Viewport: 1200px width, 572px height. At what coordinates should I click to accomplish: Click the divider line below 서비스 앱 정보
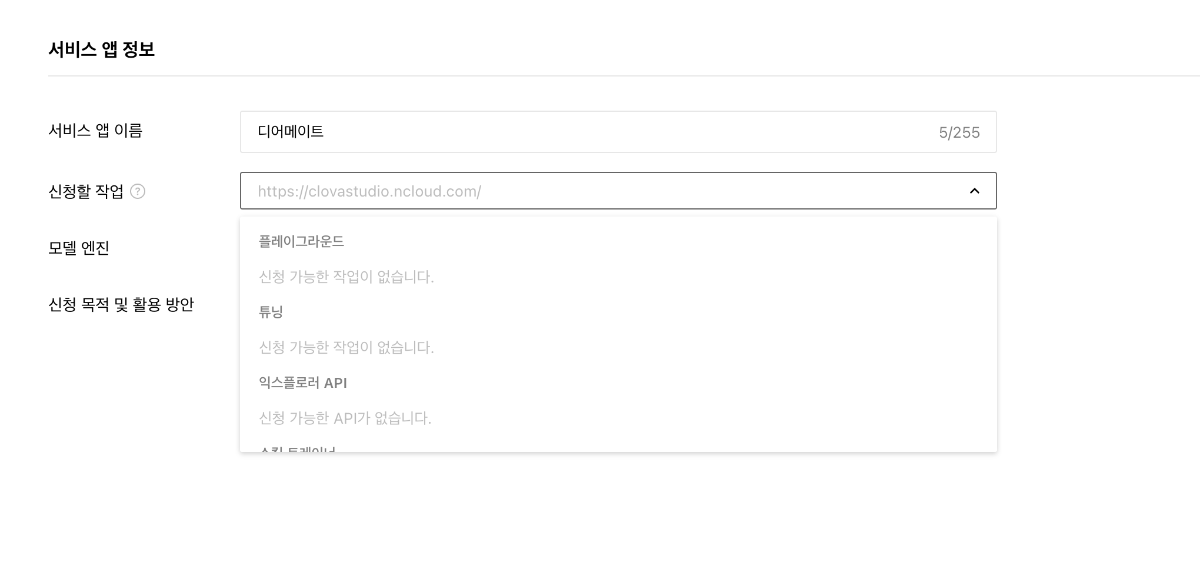pyautogui.click(x=624, y=76)
